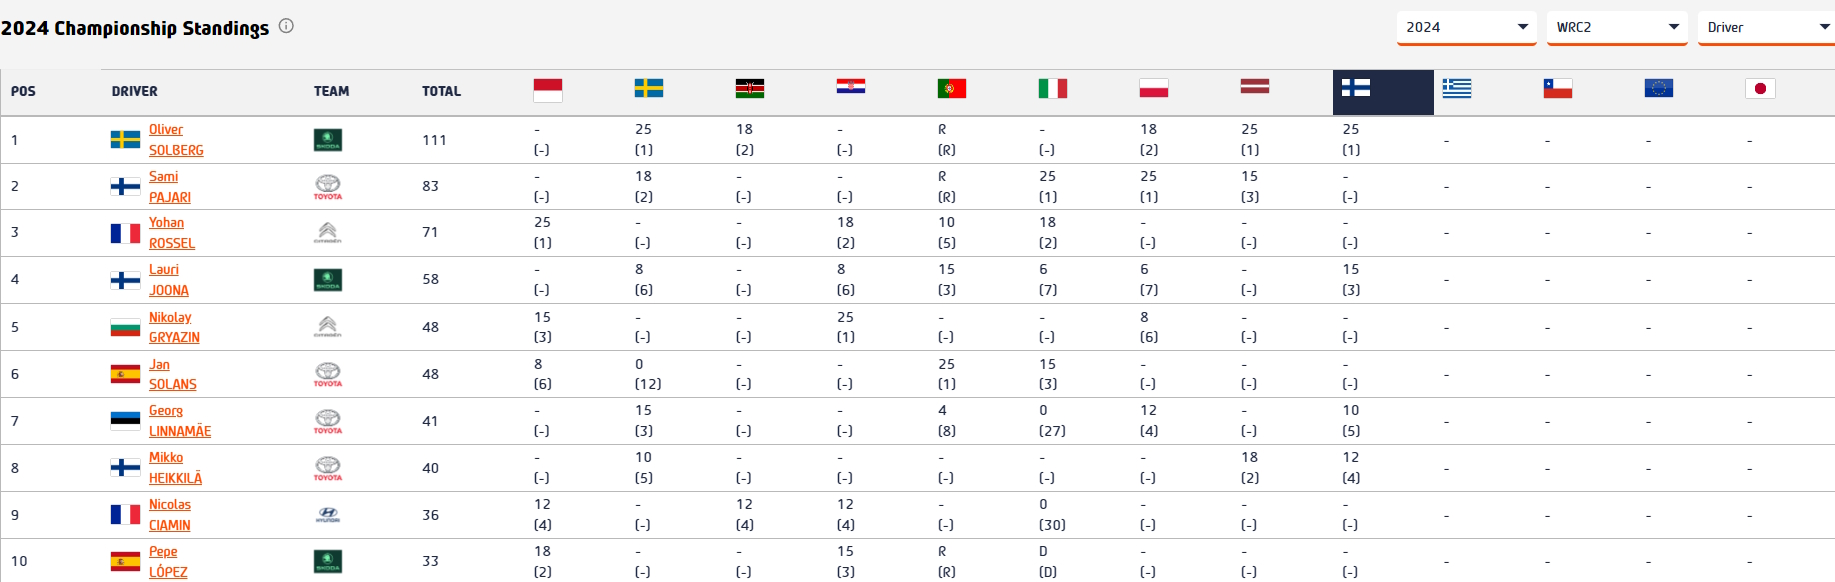Click the info icon beside Championship Standings

286,26
